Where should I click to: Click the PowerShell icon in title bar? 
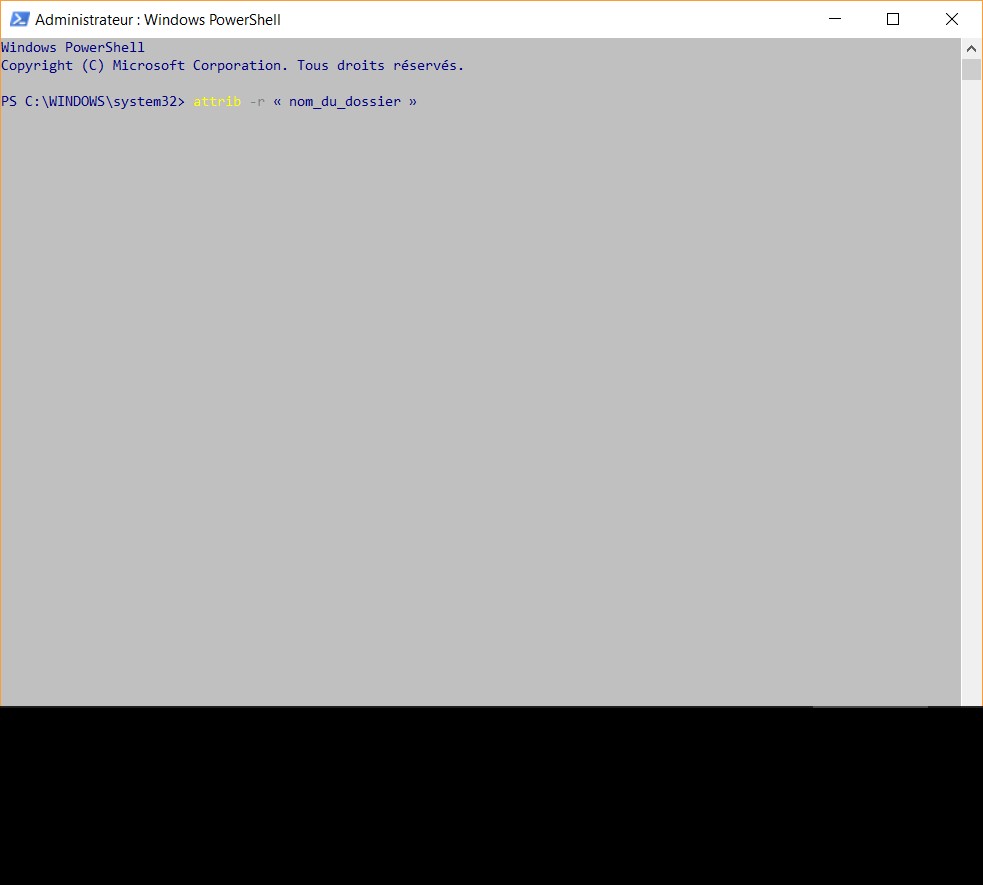pos(19,19)
